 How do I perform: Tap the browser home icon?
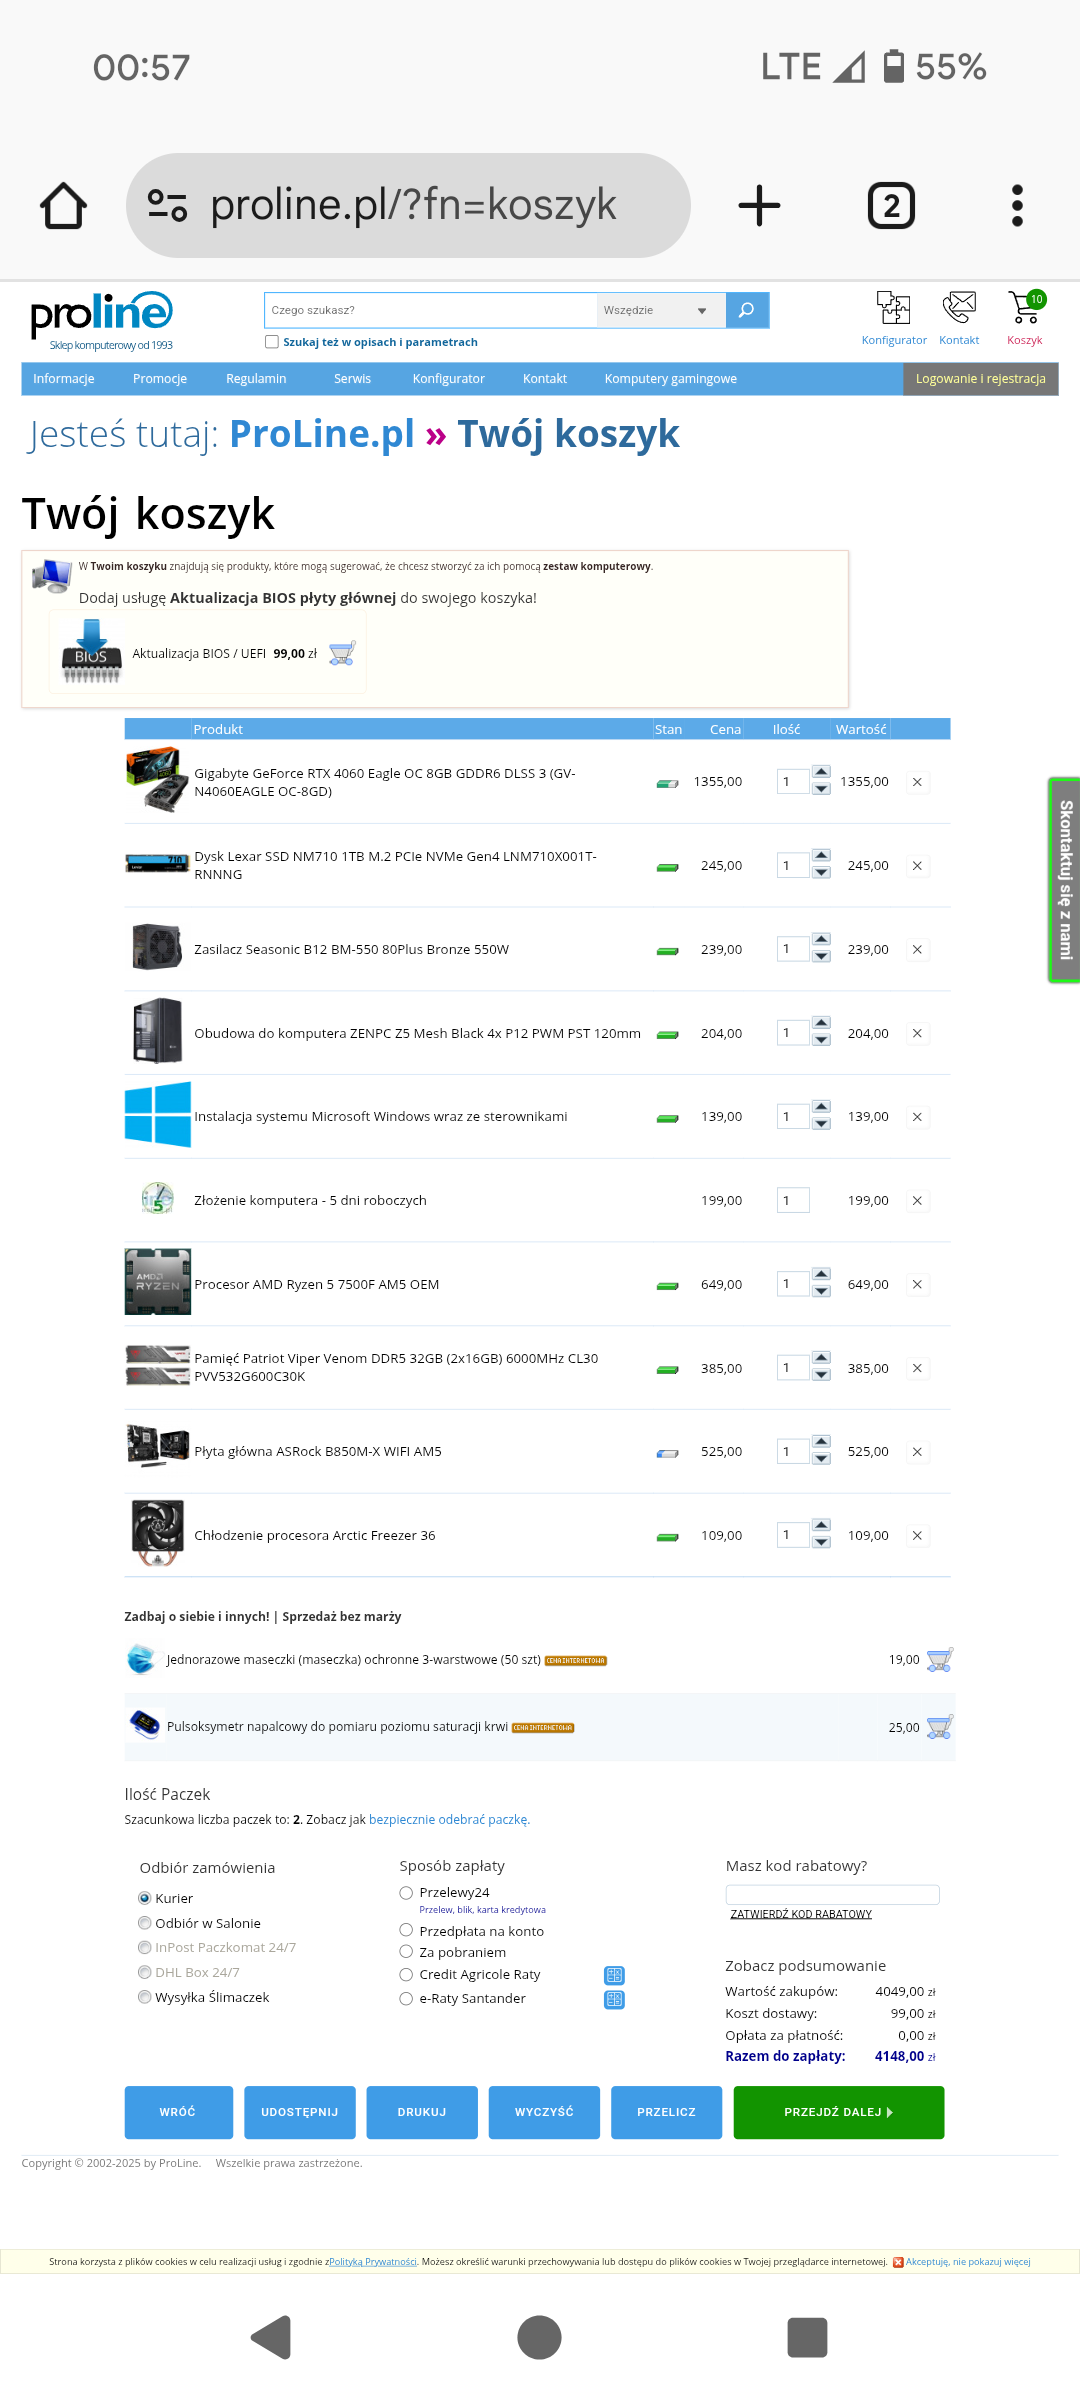[x=63, y=206]
